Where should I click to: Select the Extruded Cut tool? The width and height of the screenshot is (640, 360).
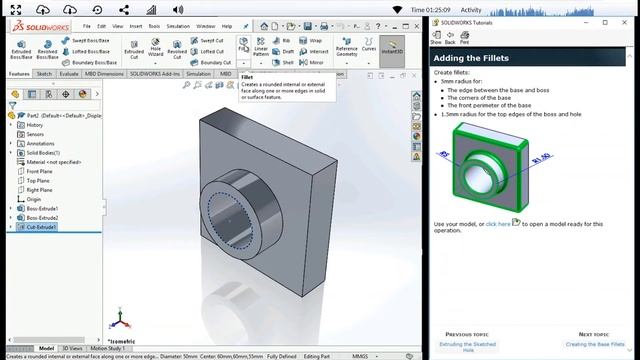(x=134, y=49)
